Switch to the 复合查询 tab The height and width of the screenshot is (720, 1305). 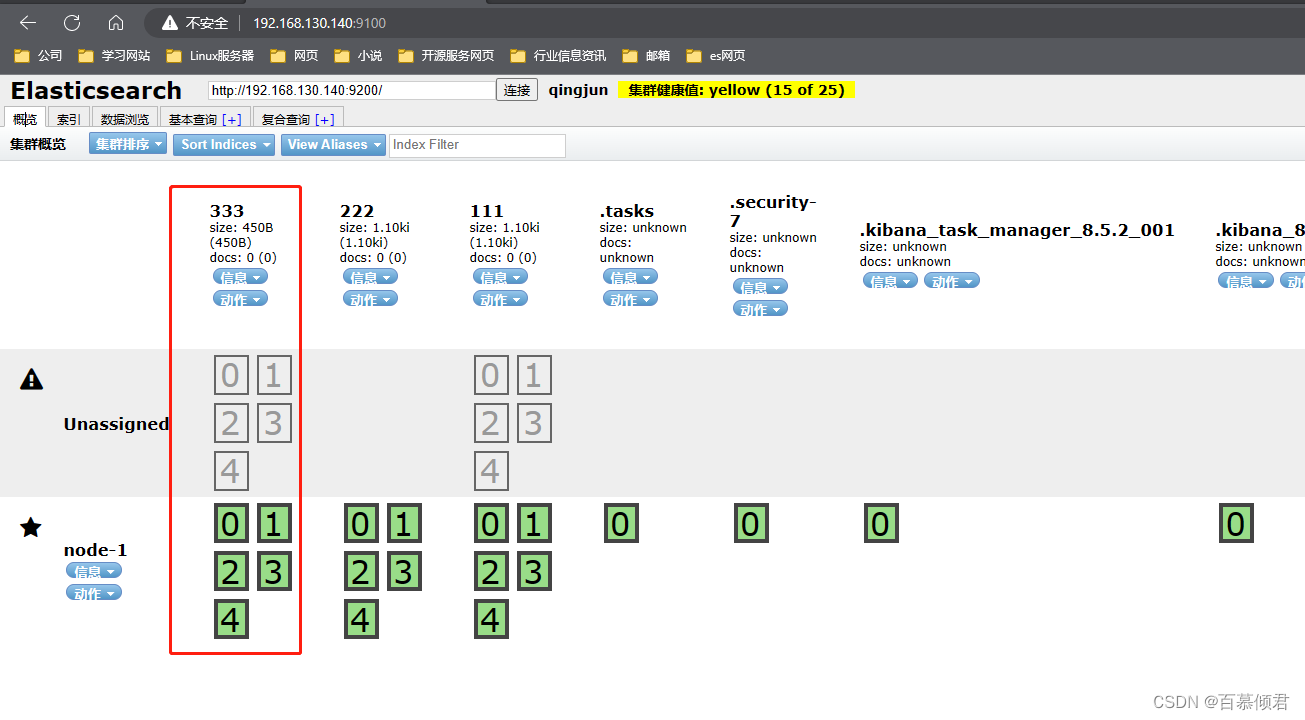286,119
